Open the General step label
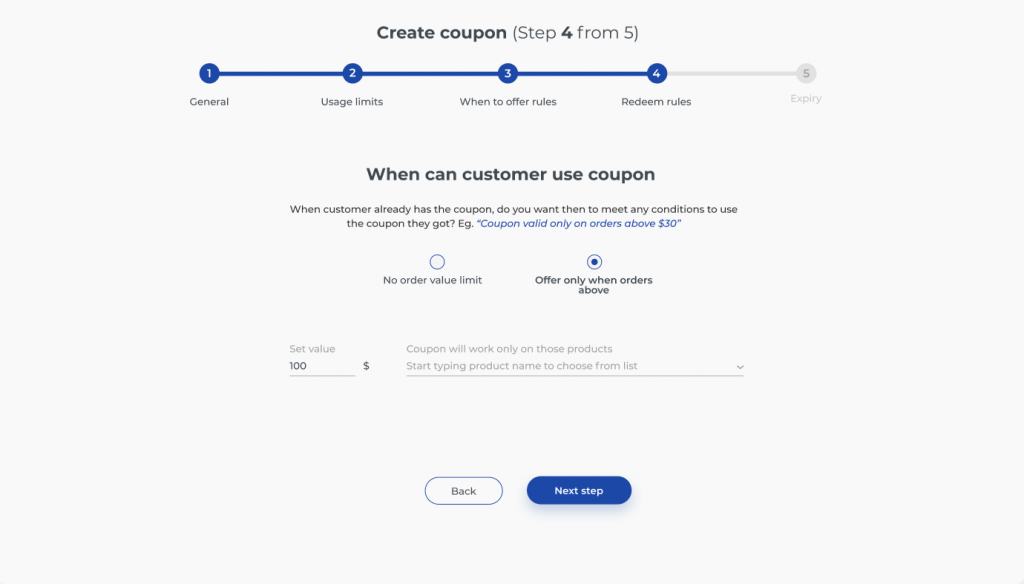The image size is (1024, 584). coord(209,102)
